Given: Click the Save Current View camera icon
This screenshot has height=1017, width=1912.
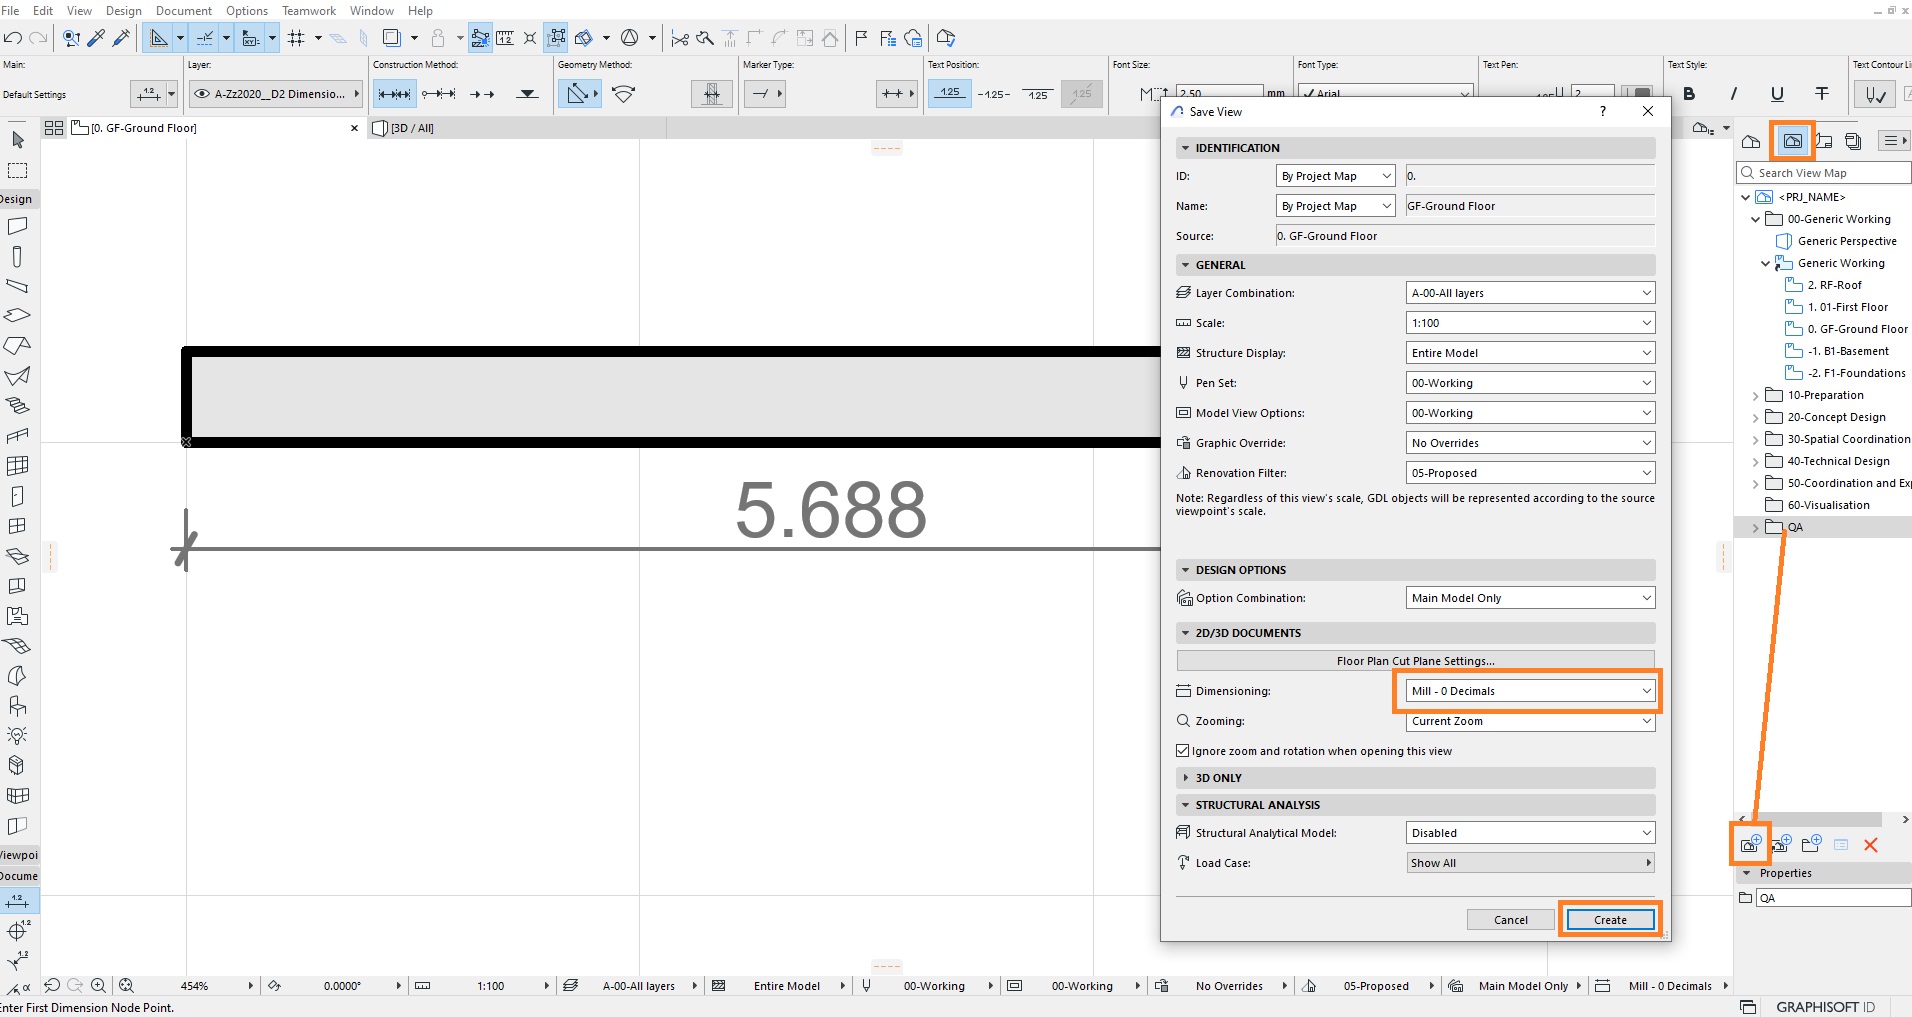Looking at the screenshot, I should [1750, 844].
